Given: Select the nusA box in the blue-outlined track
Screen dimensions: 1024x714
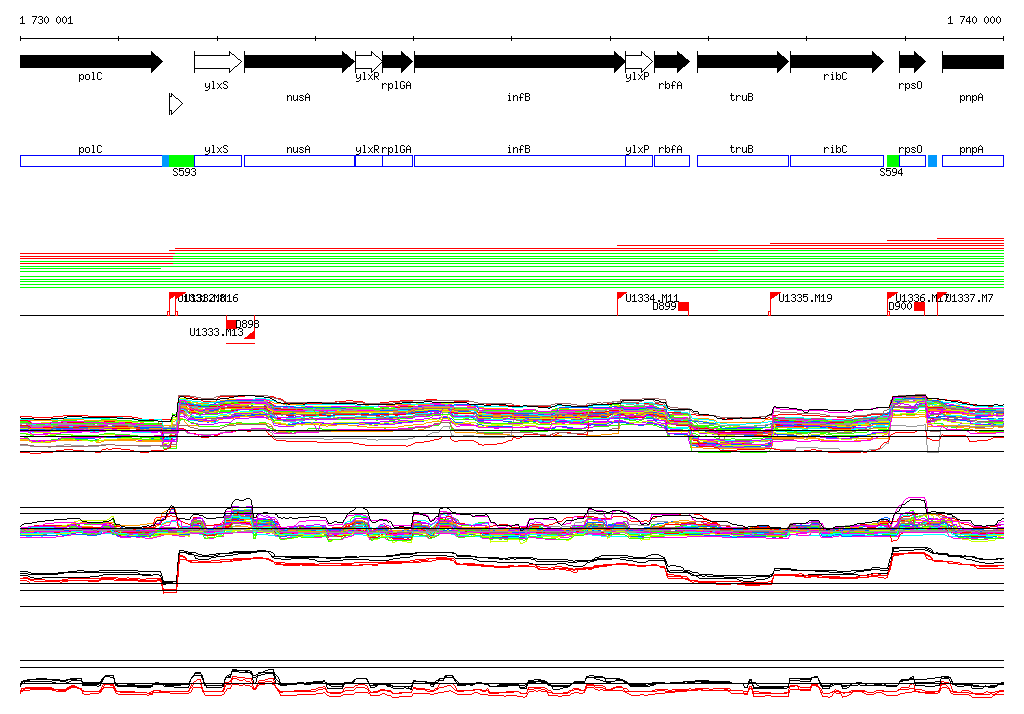Looking at the screenshot, I should coord(299,161).
